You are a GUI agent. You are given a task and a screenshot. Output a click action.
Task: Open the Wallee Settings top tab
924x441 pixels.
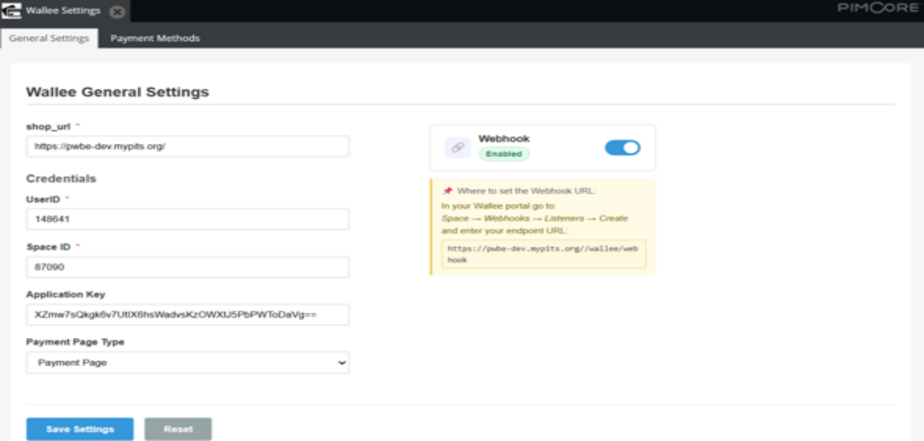(x=63, y=11)
